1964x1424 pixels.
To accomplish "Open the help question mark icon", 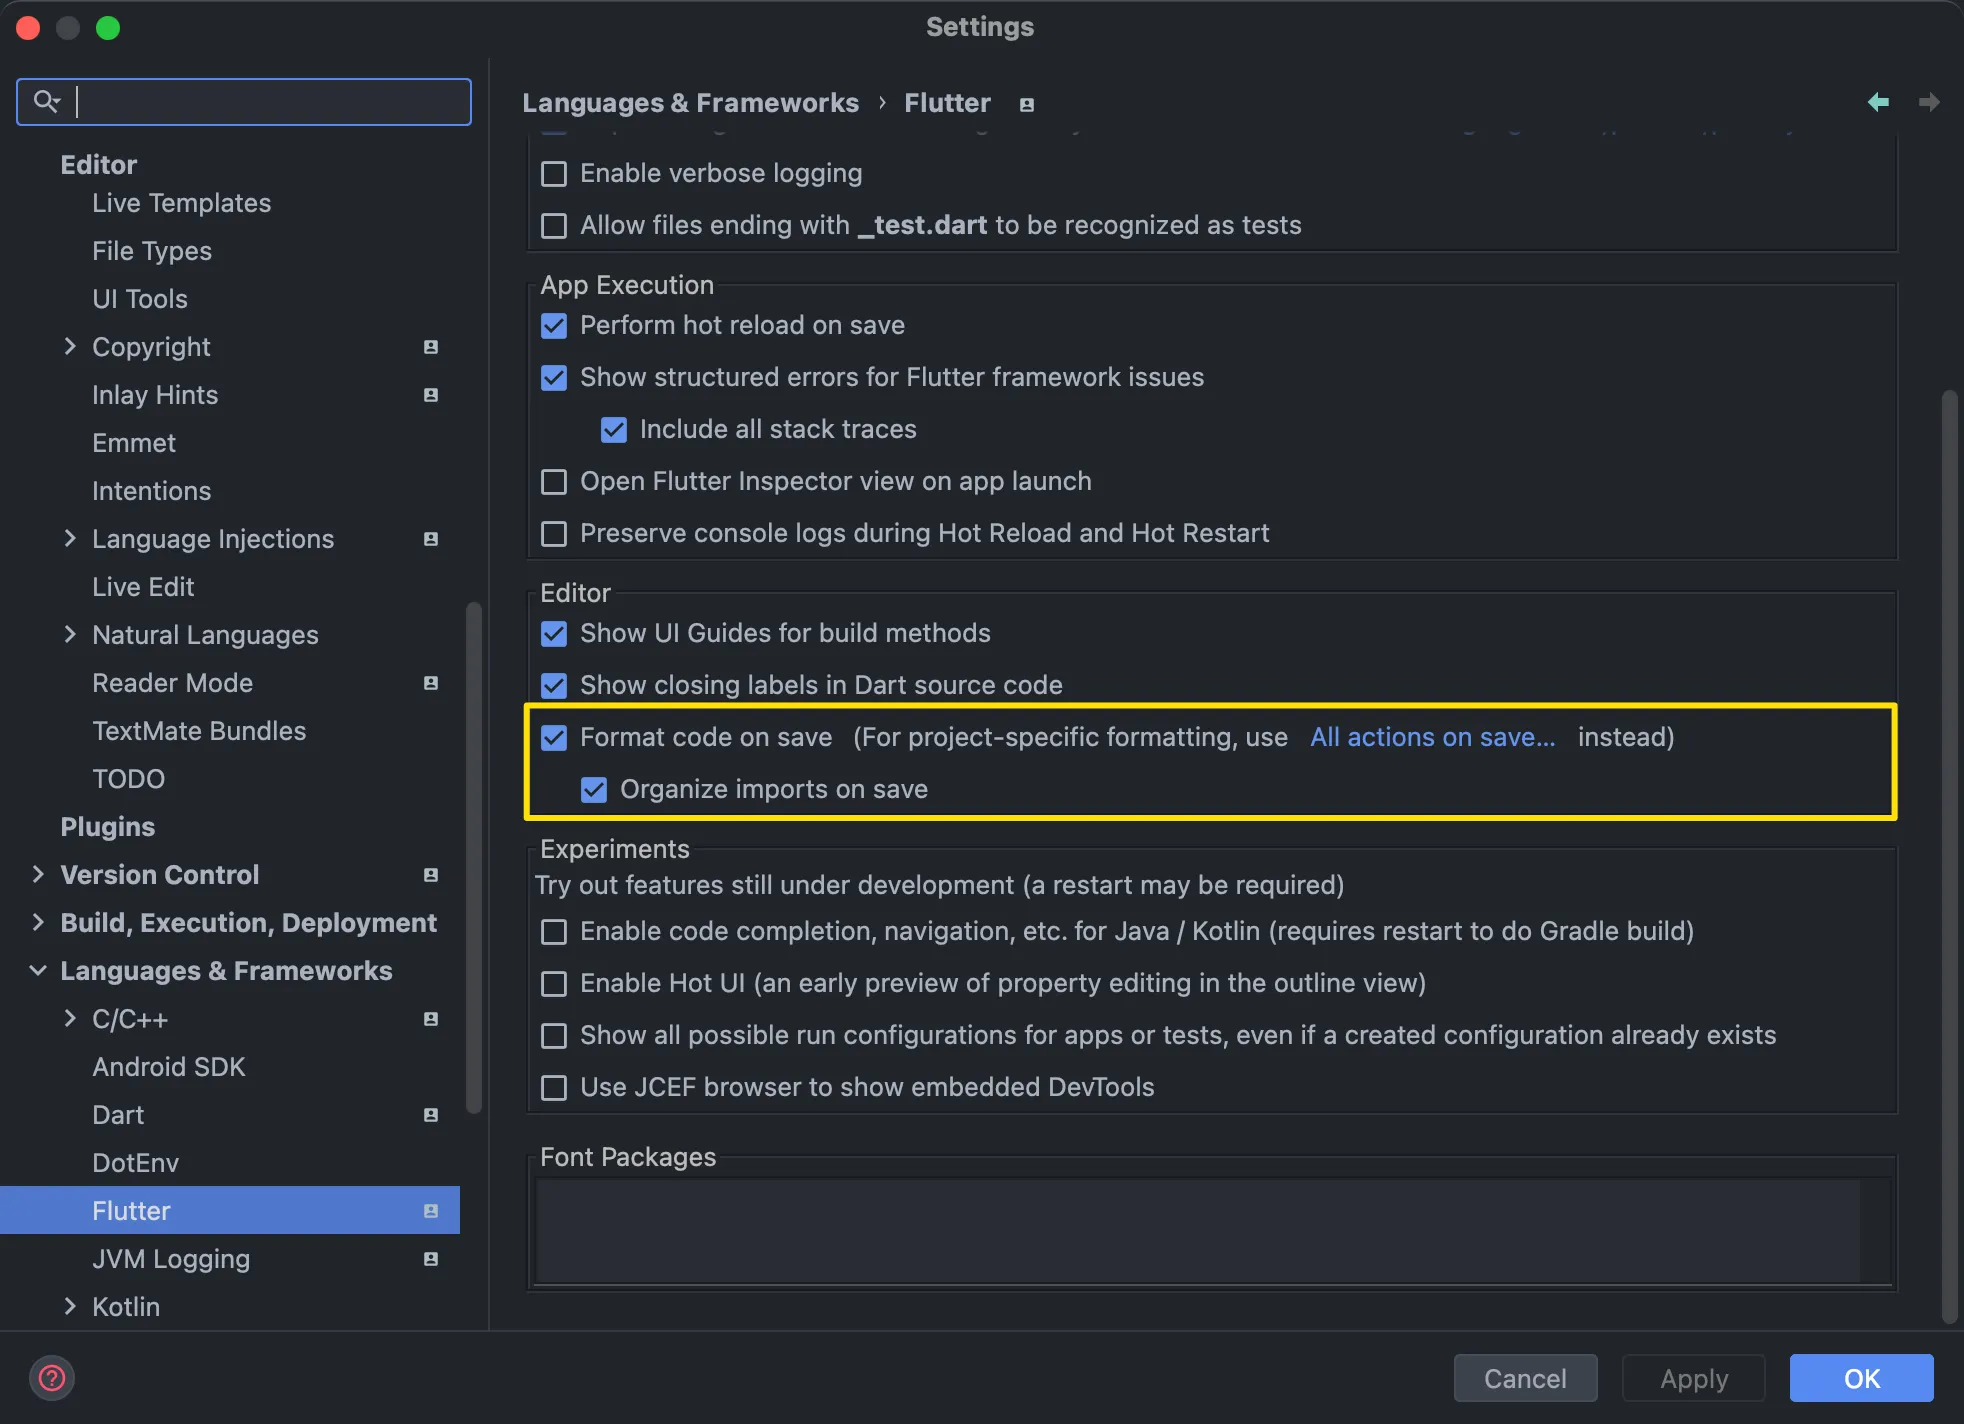I will click(52, 1378).
